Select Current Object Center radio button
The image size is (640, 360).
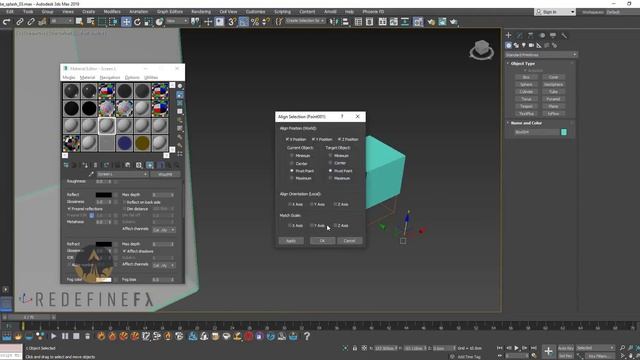pyautogui.click(x=291, y=163)
